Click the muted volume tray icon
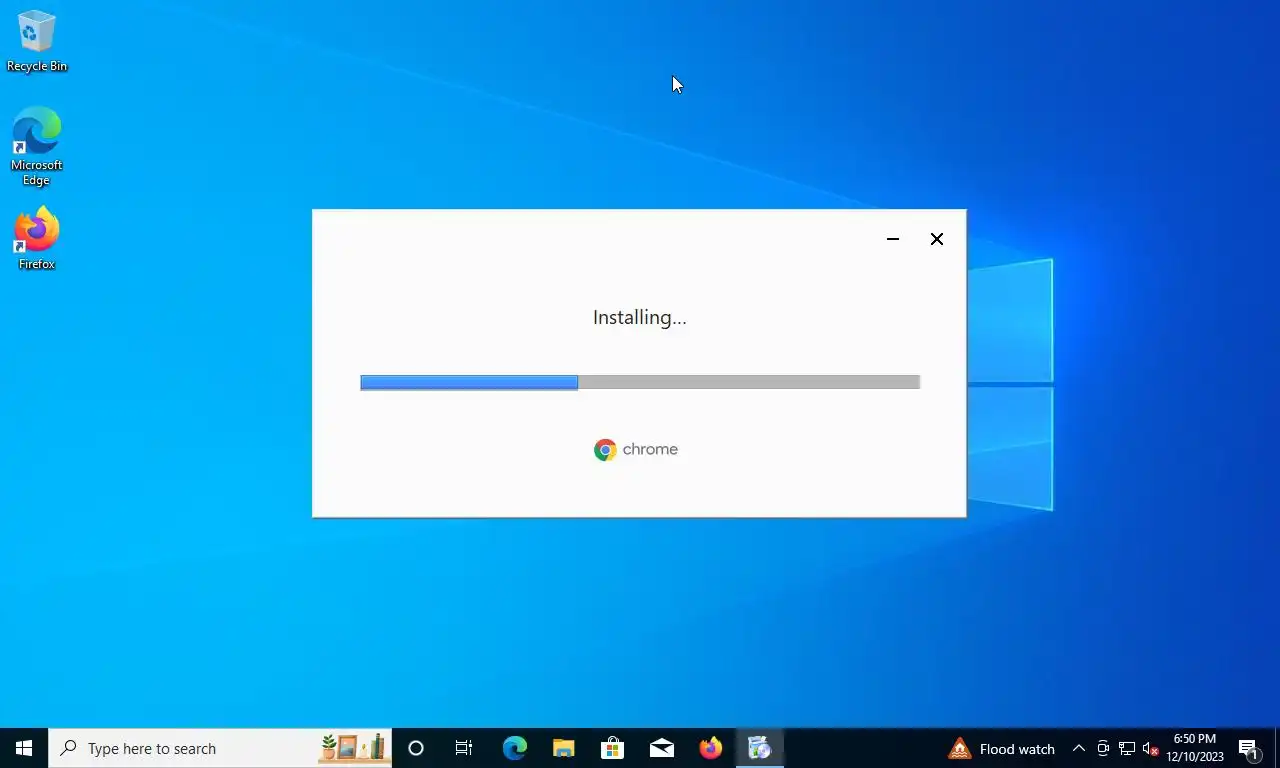Viewport: 1280px width, 768px height. click(x=1151, y=748)
